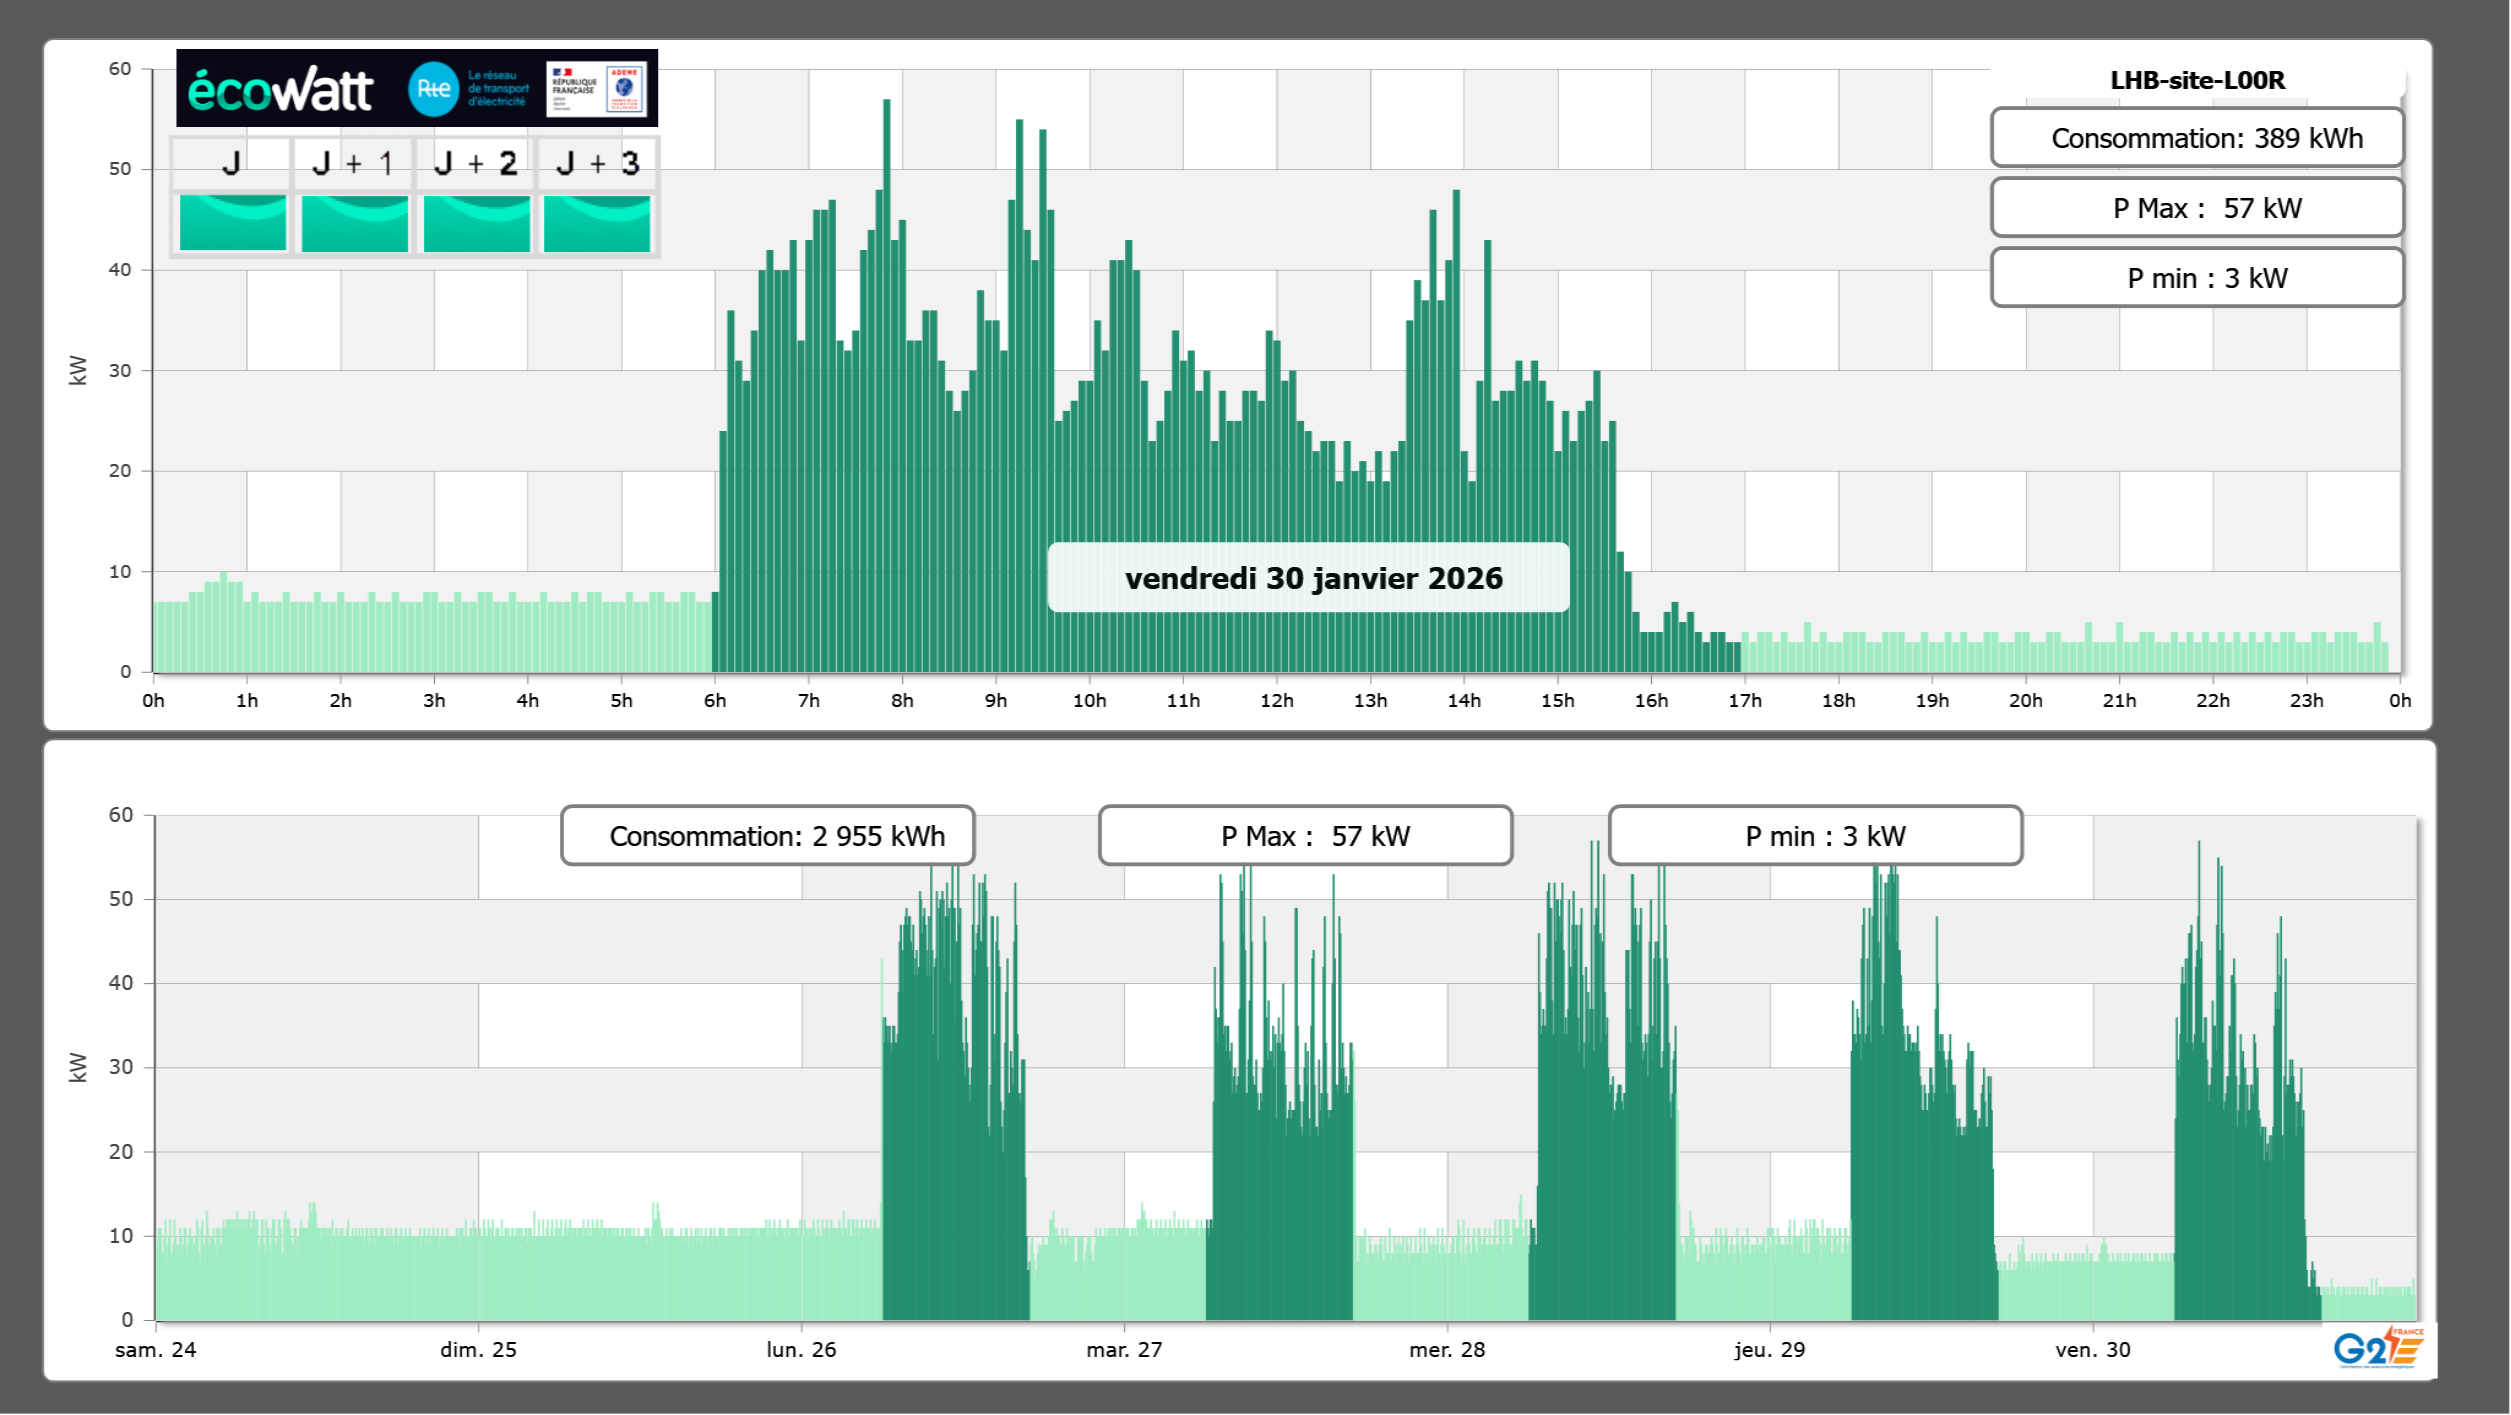Click the G2E France logo
Image resolution: width=2511 pixels, height=1415 pixels.
coord(2377,1347)
